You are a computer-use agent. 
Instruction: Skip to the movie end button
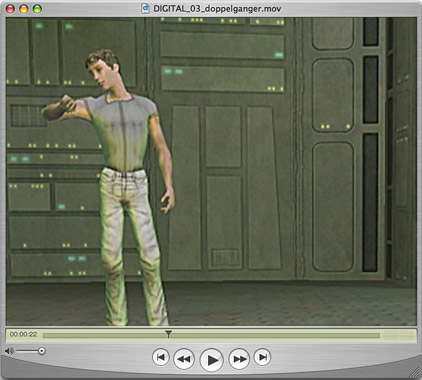(x=262, y=357)
